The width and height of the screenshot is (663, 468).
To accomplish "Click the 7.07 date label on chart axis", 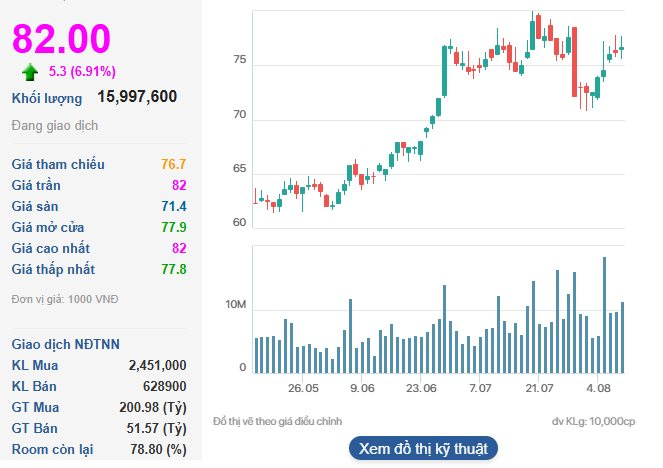I will click(481, 387).
